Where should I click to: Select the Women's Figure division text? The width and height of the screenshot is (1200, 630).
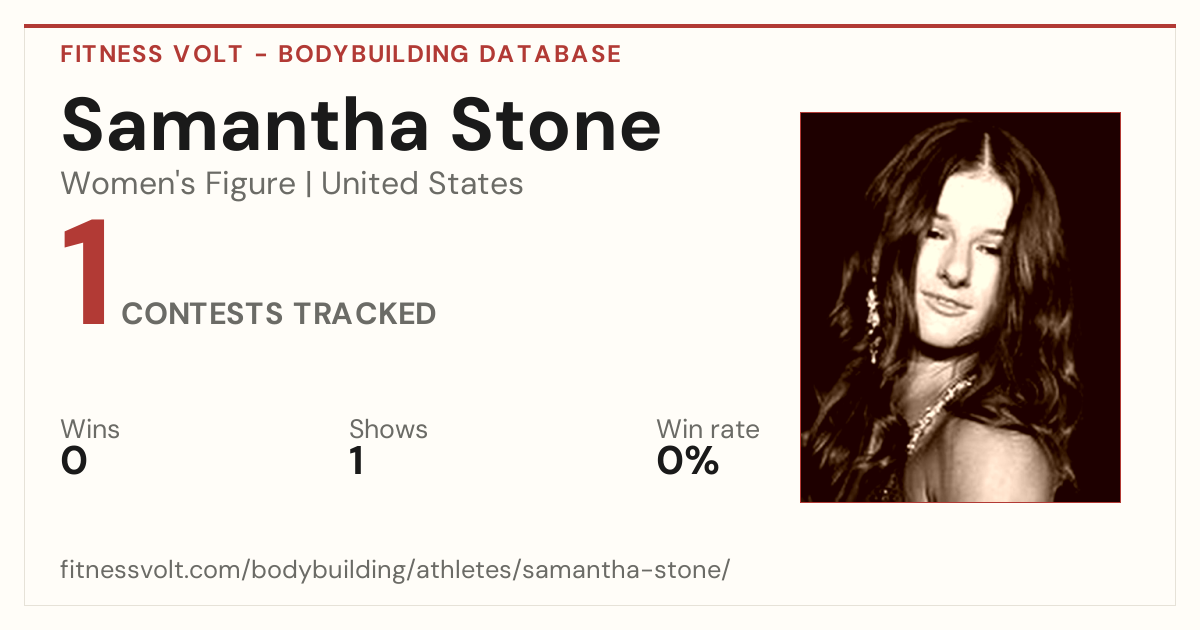[178, 184]
